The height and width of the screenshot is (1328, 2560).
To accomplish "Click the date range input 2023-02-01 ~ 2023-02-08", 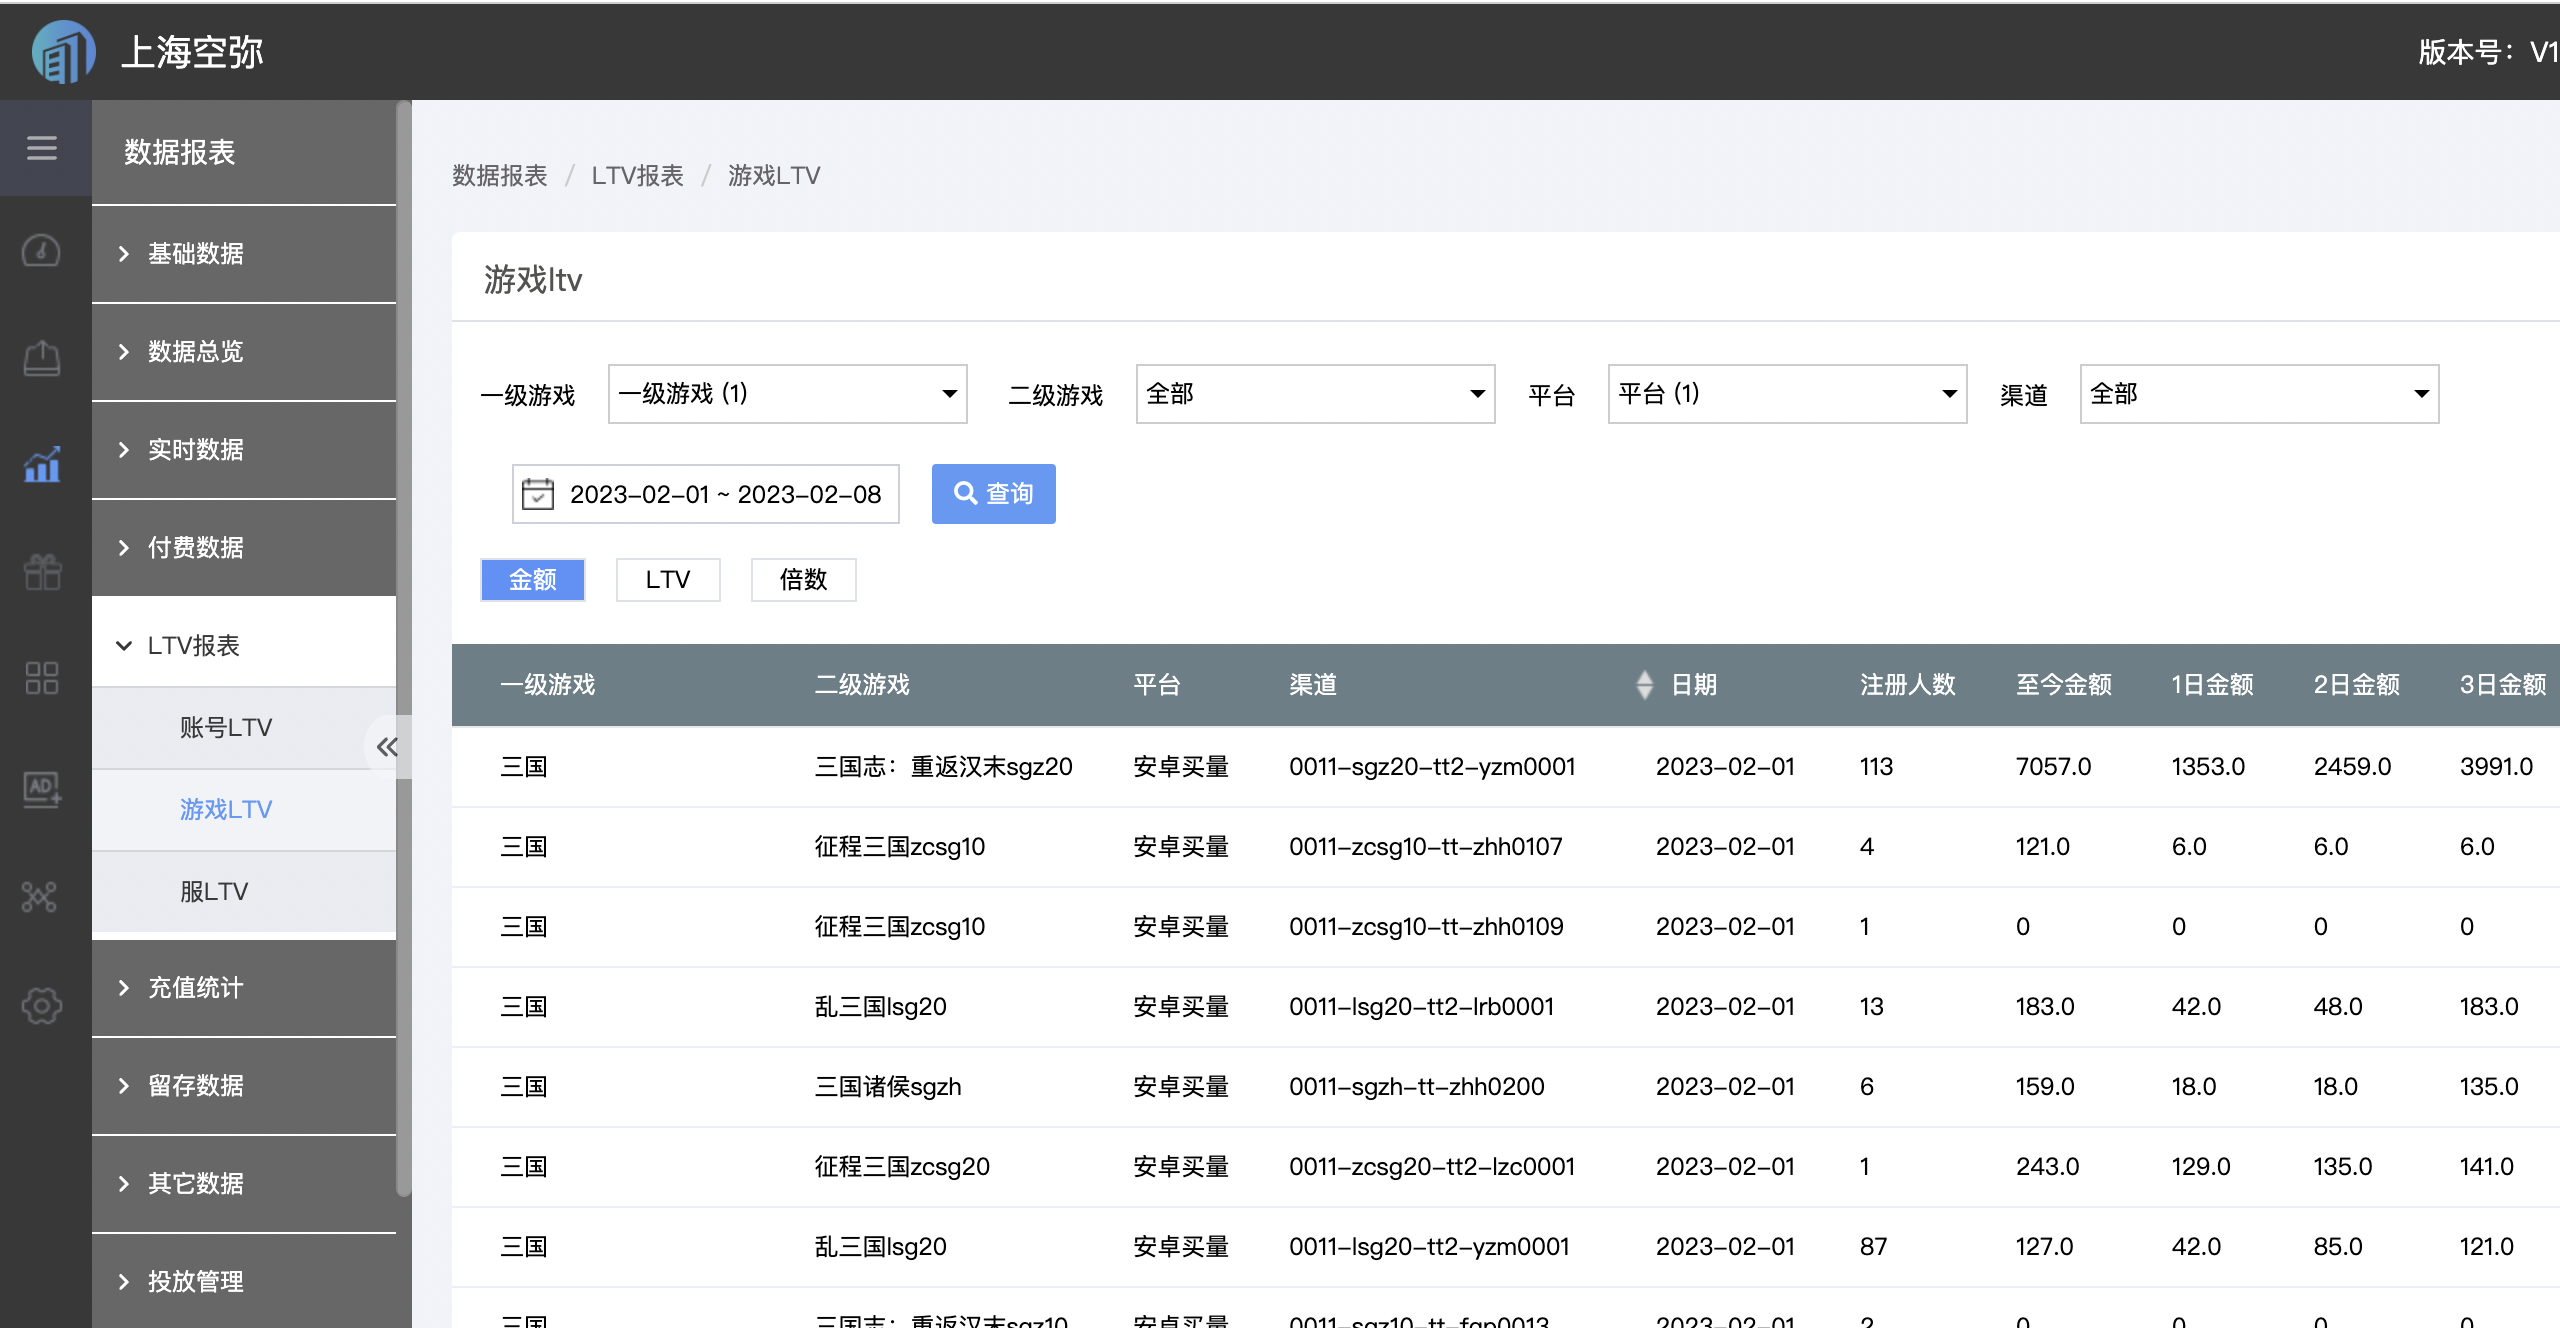I will [706, 494].
